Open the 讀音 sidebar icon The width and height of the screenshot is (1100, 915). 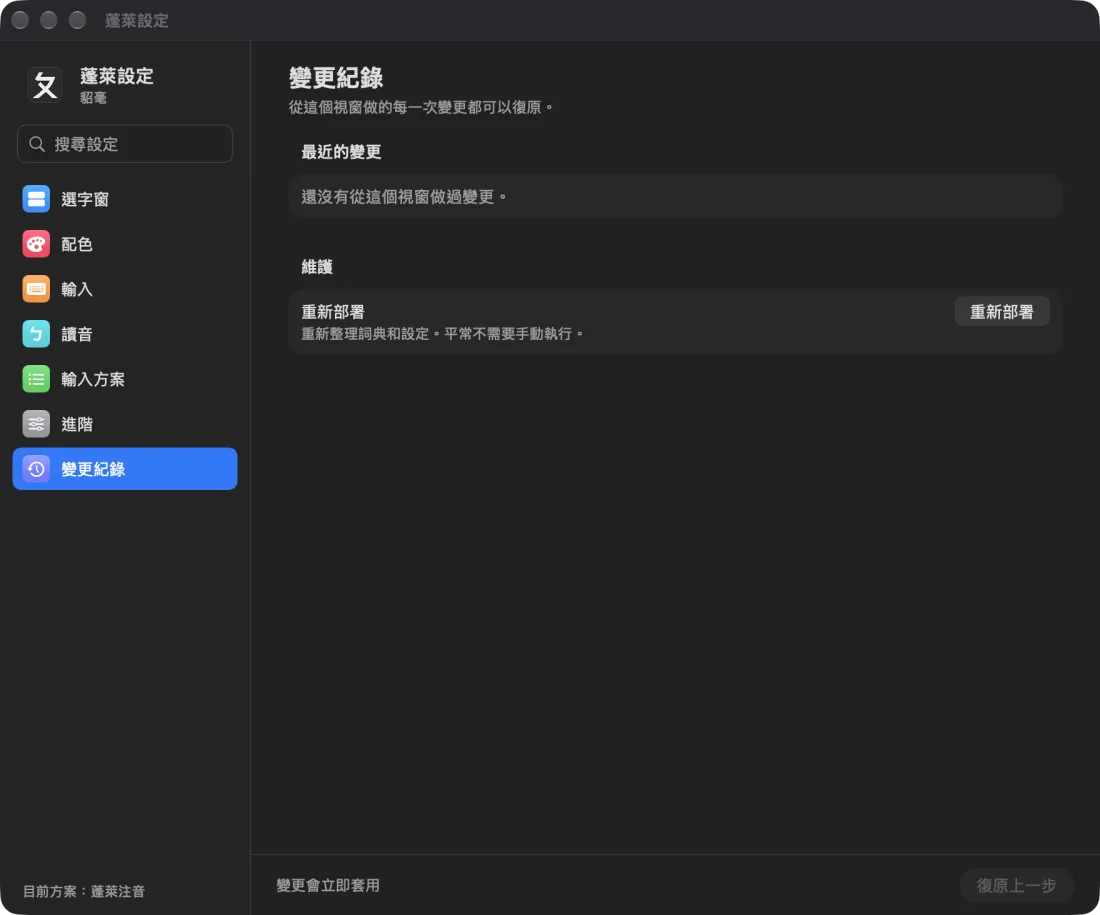[36, 334]
